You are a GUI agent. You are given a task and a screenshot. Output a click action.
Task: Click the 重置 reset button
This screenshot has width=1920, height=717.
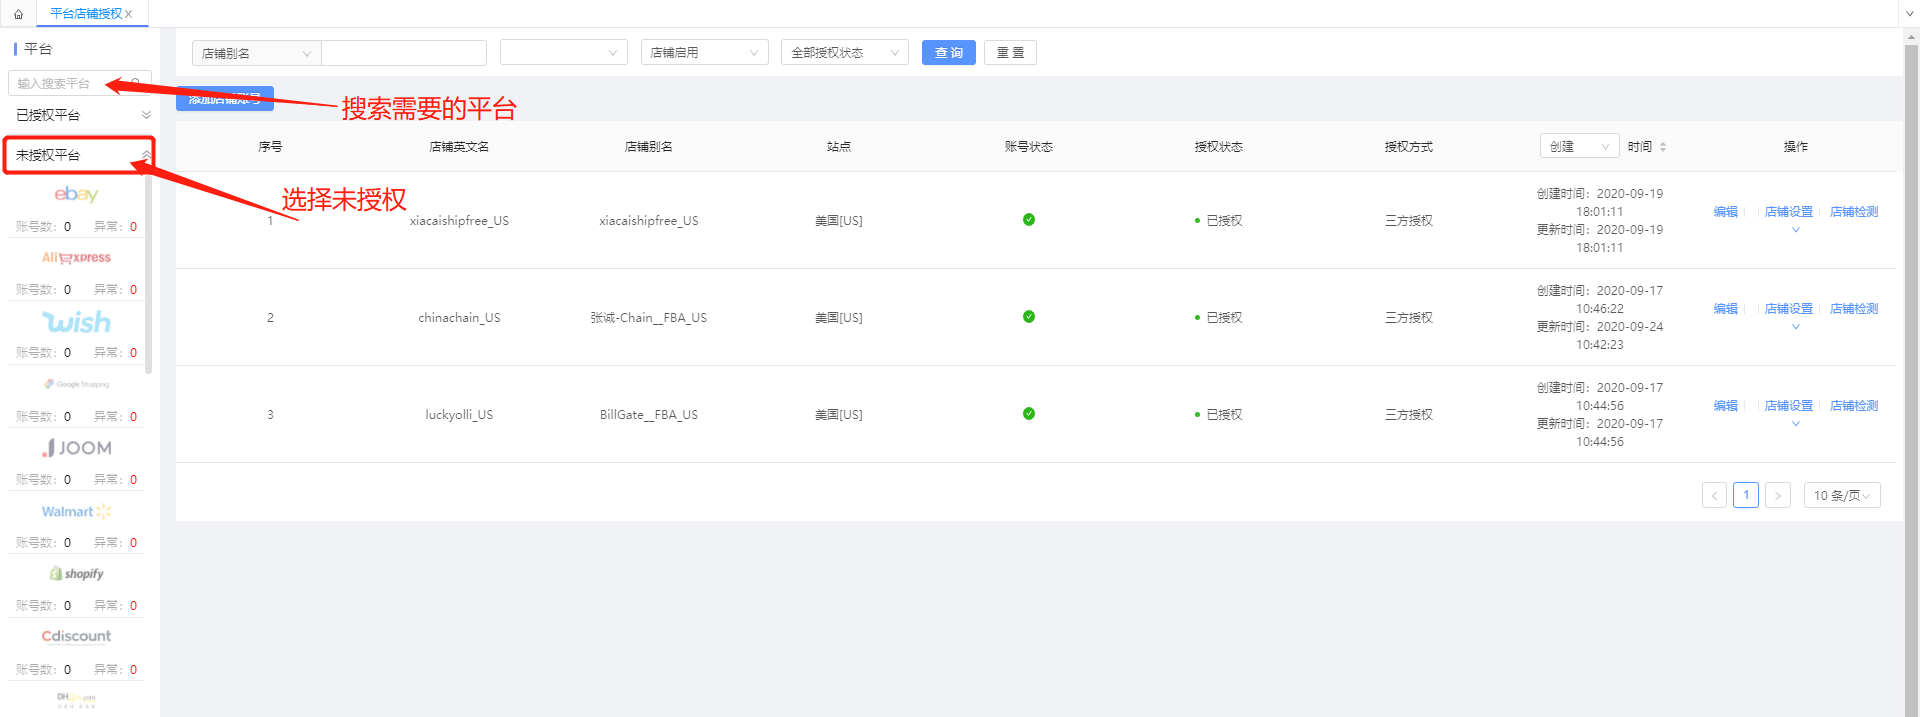1010,53
